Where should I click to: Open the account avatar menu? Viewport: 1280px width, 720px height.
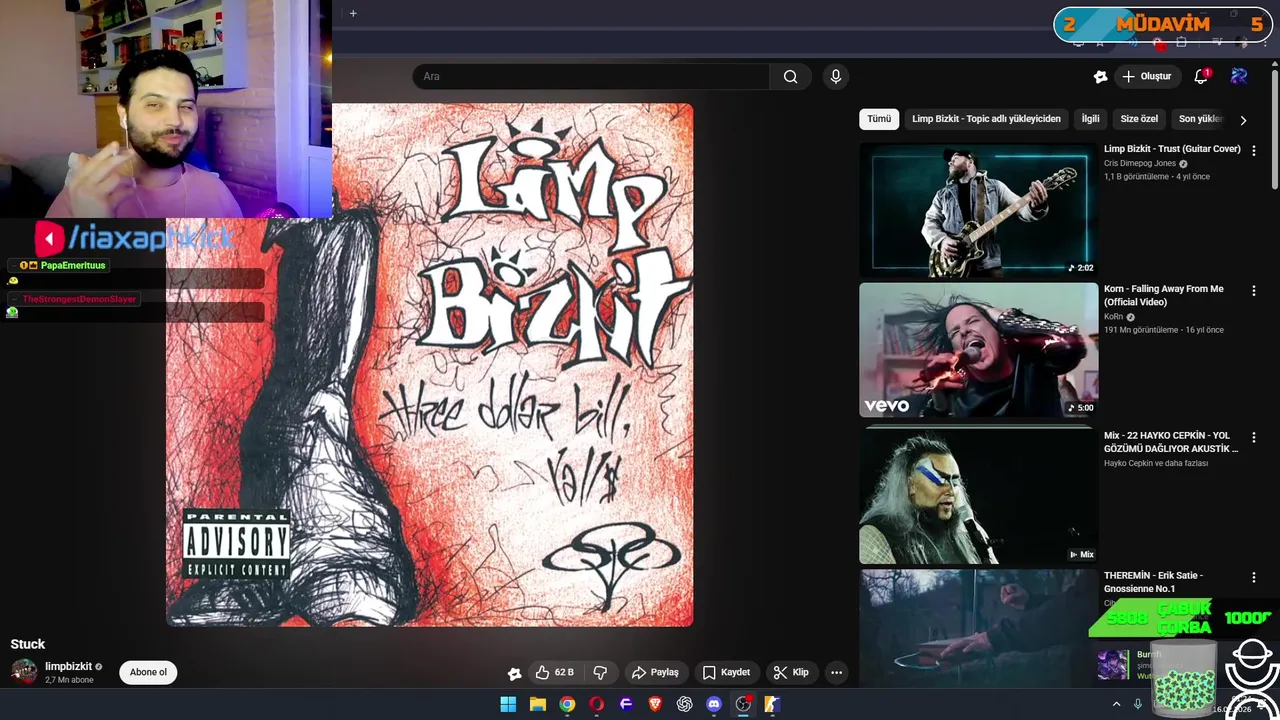[x=1239, y=76]
